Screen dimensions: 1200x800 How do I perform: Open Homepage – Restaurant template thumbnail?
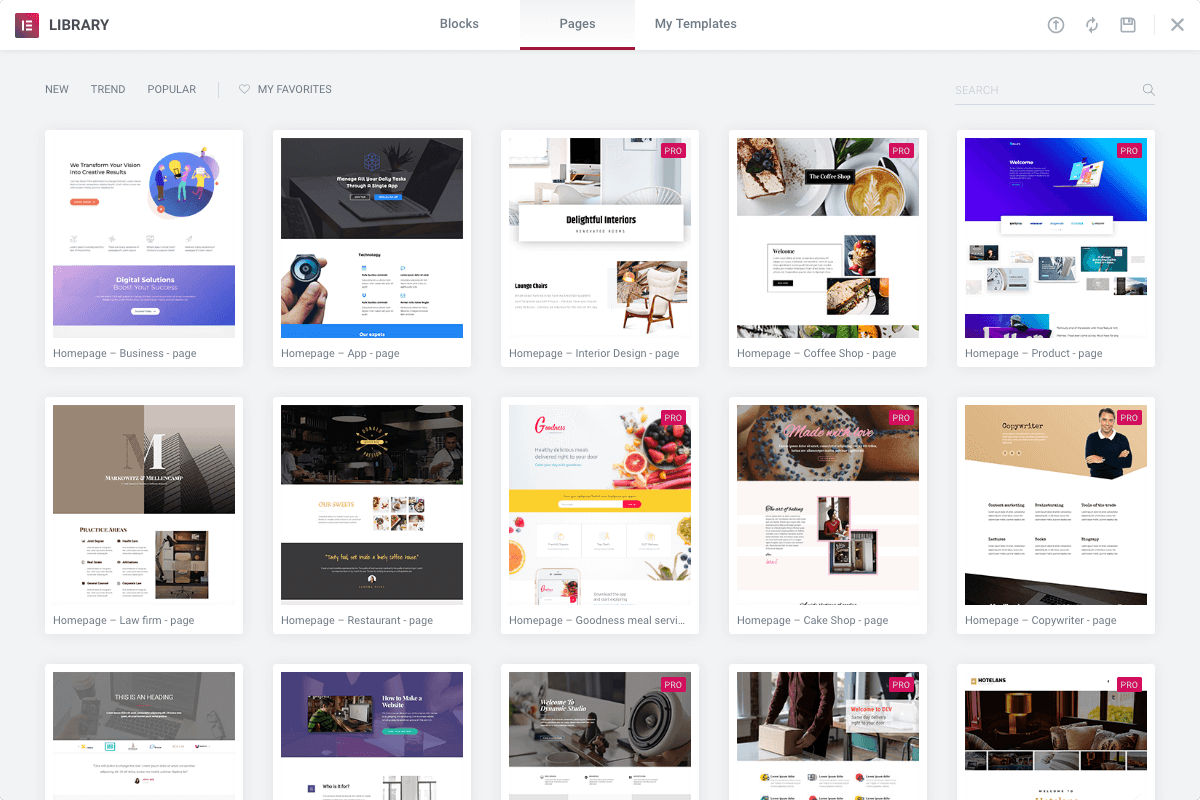tap(372, 505)
